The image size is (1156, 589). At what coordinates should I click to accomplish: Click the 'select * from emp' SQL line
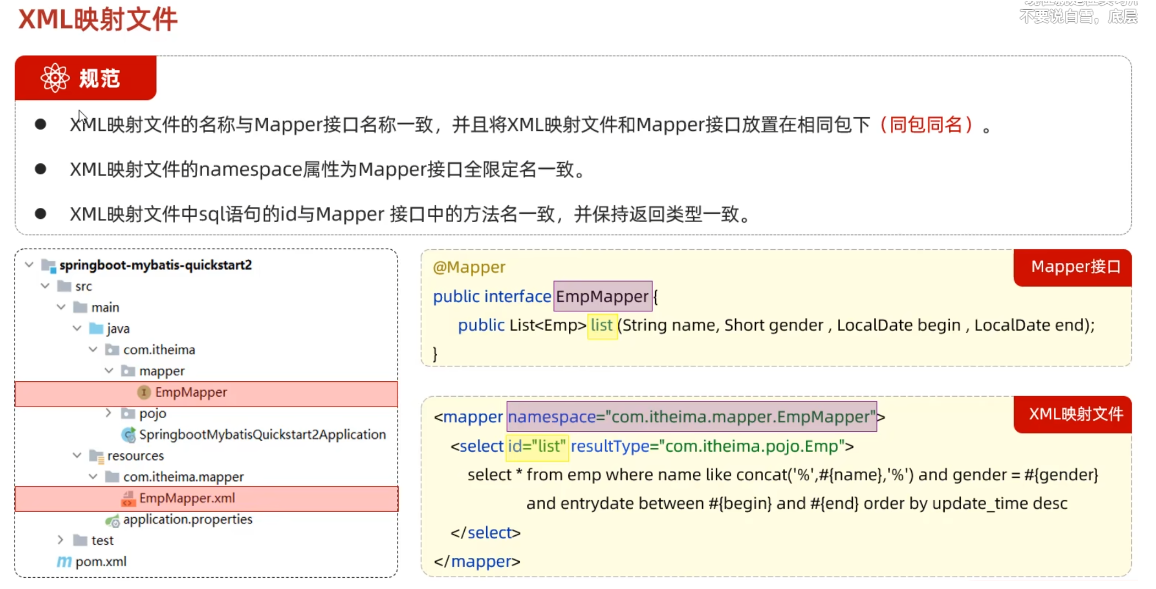click(x=783, y=475)
